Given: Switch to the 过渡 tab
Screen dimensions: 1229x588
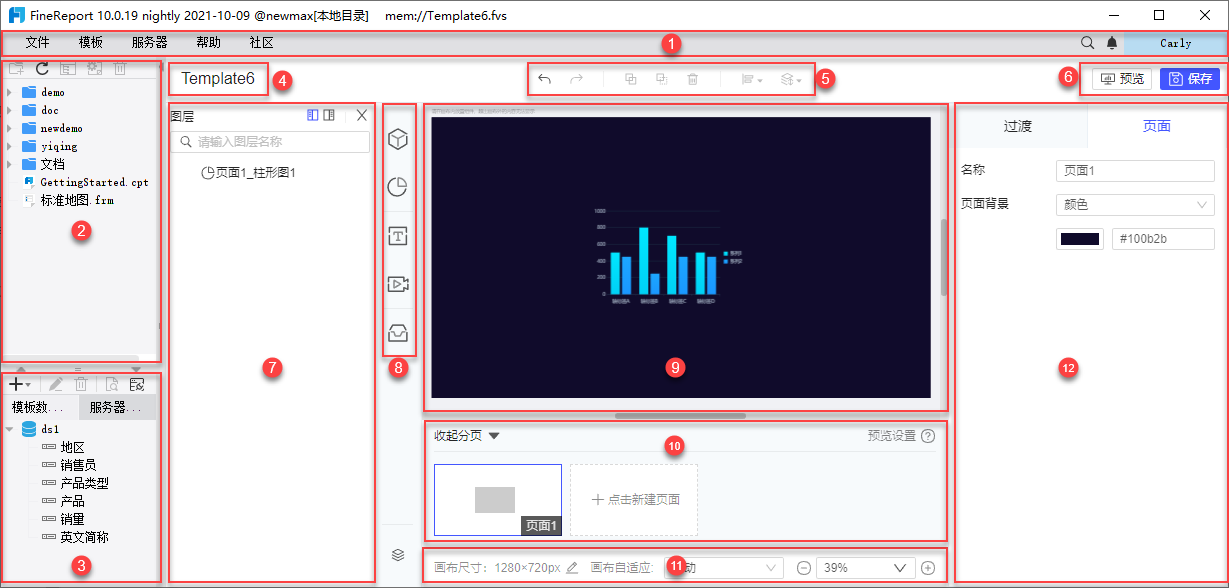Looking at the screenshot, I should (x=1017, y=126).
